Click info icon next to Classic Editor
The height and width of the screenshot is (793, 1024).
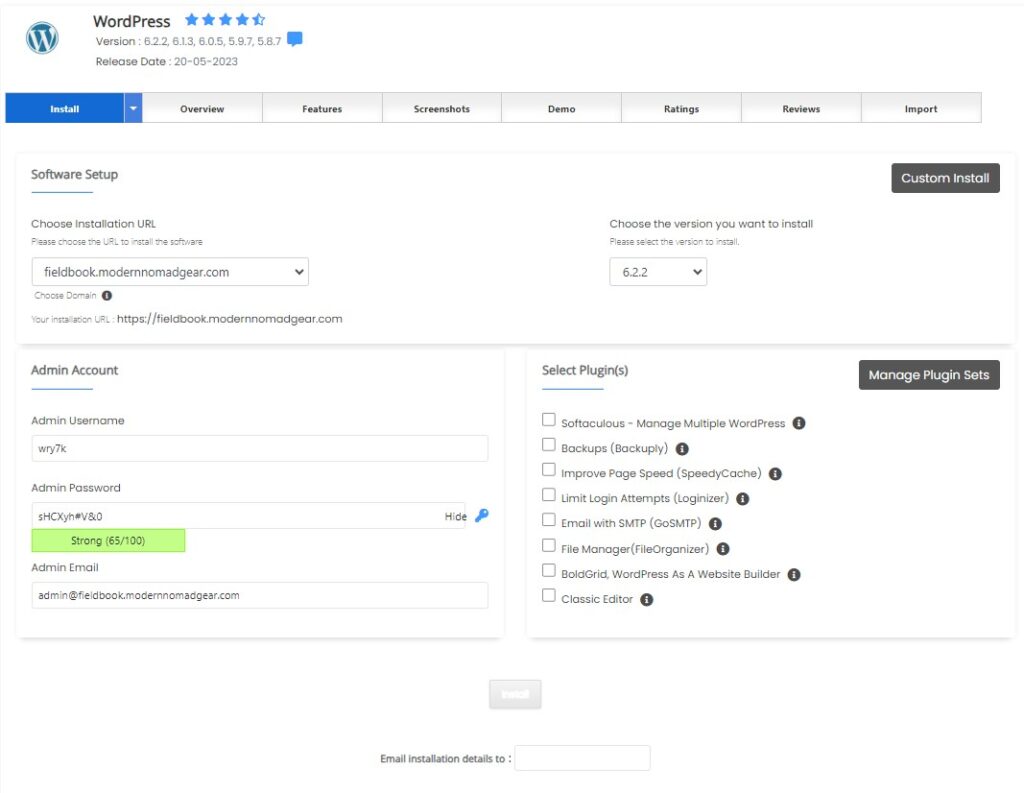click(646, 600)
